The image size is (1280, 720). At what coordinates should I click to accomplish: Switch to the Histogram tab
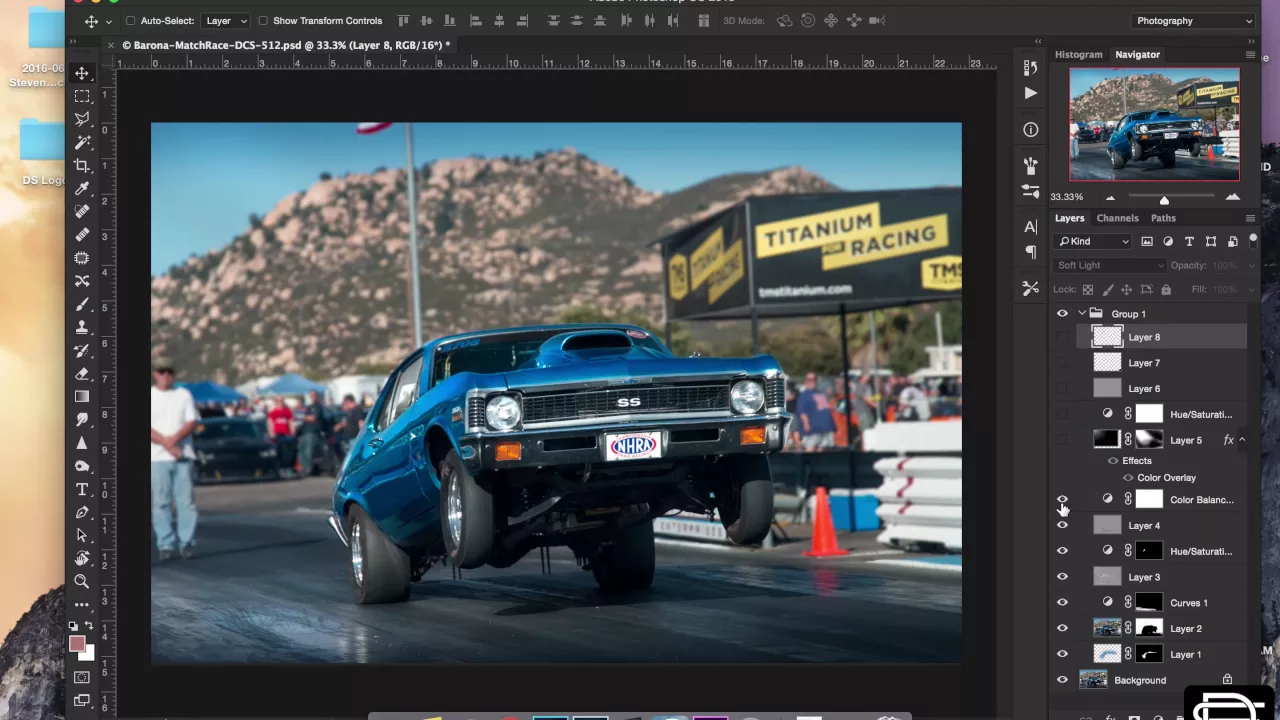point(1078,55)
